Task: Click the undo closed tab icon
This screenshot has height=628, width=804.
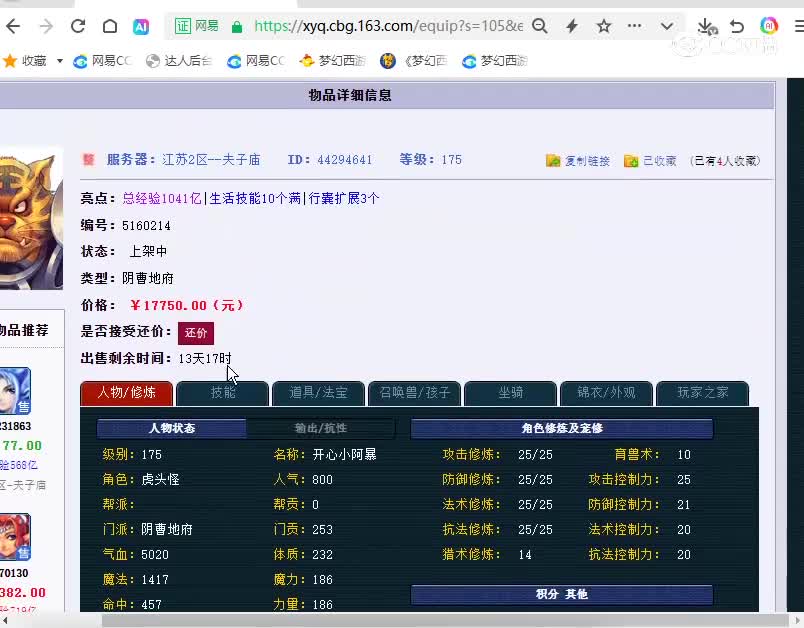Action: [x=737, y=26]
